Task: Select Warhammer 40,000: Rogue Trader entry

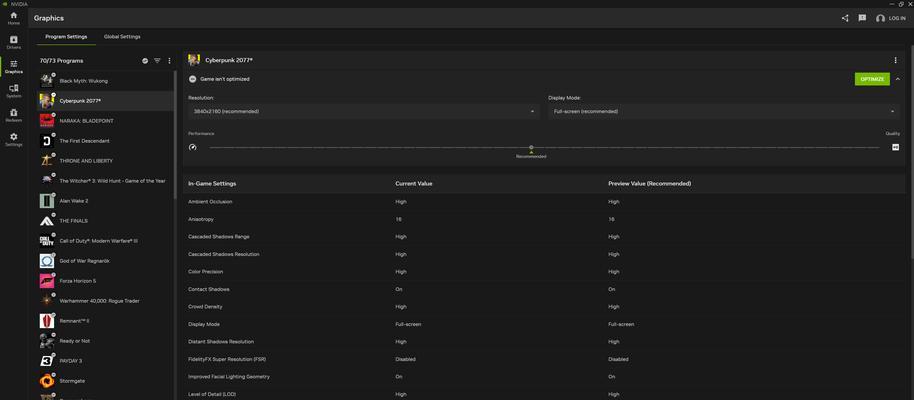Action: tap(106, 301)
